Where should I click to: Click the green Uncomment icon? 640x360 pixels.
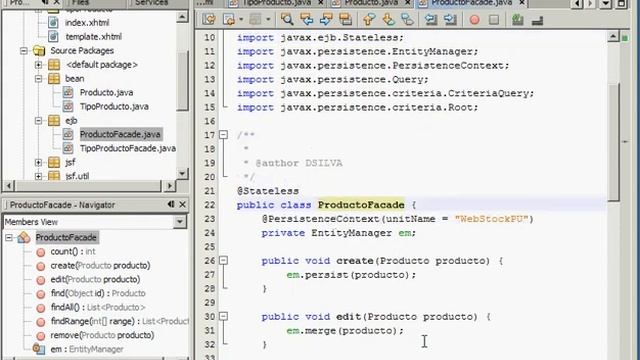[518, 19]
